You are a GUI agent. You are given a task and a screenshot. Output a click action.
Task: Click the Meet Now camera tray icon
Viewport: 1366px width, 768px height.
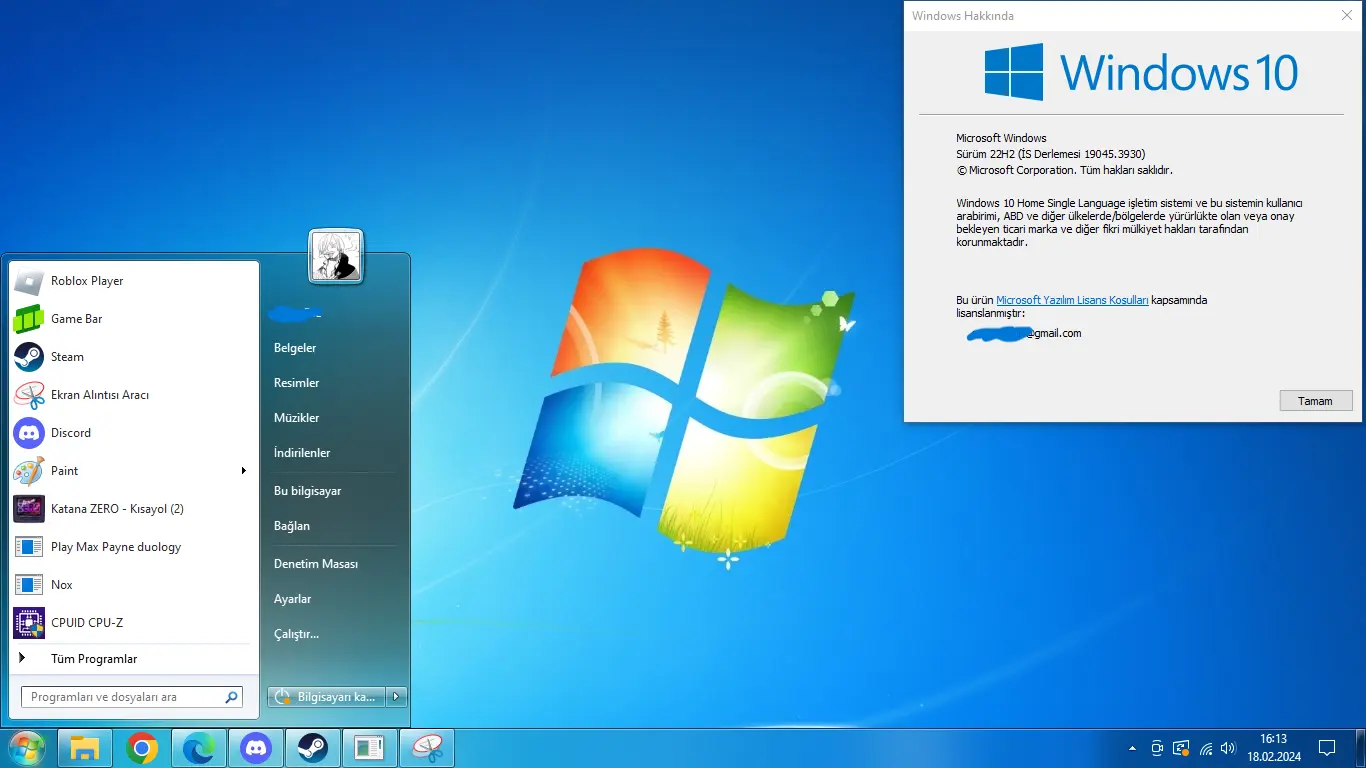coord(1157,748)
